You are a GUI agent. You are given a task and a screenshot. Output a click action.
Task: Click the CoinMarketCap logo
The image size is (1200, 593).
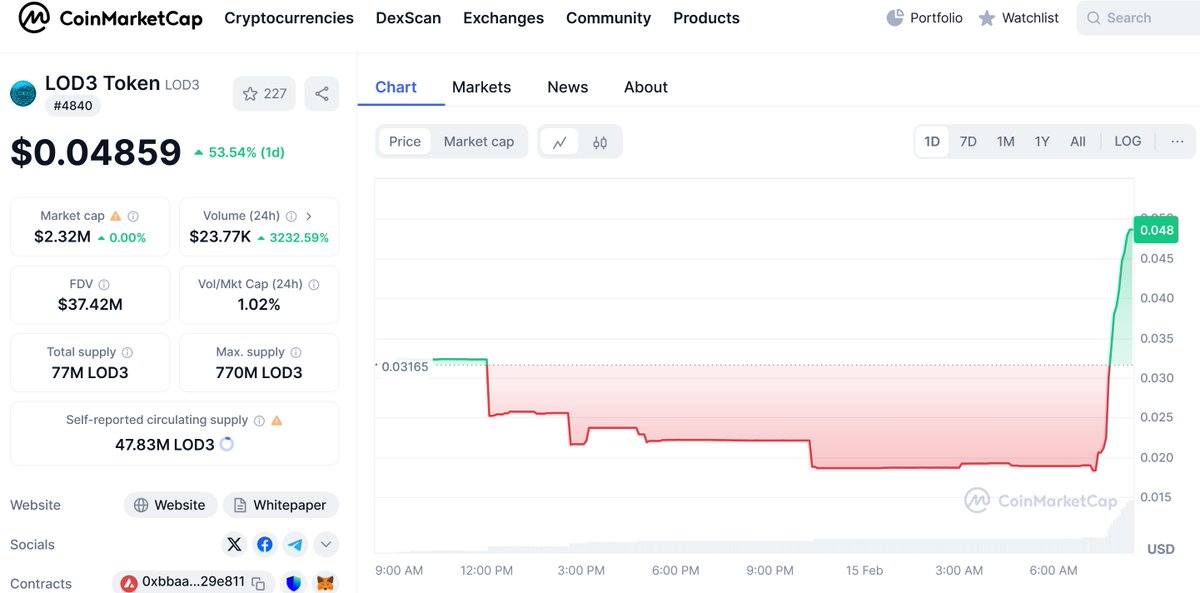111,18
